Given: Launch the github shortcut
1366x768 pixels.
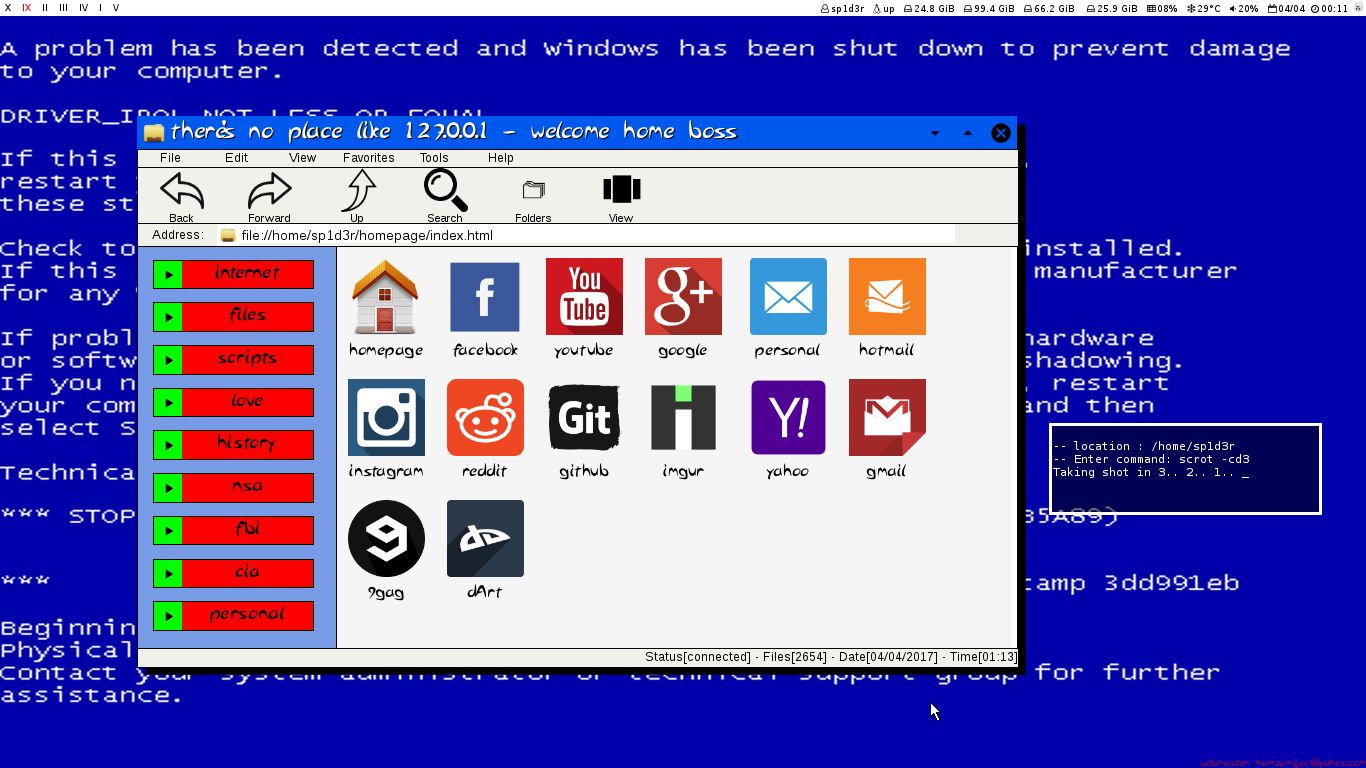Looking at the screenshot, I should (583, 418).
